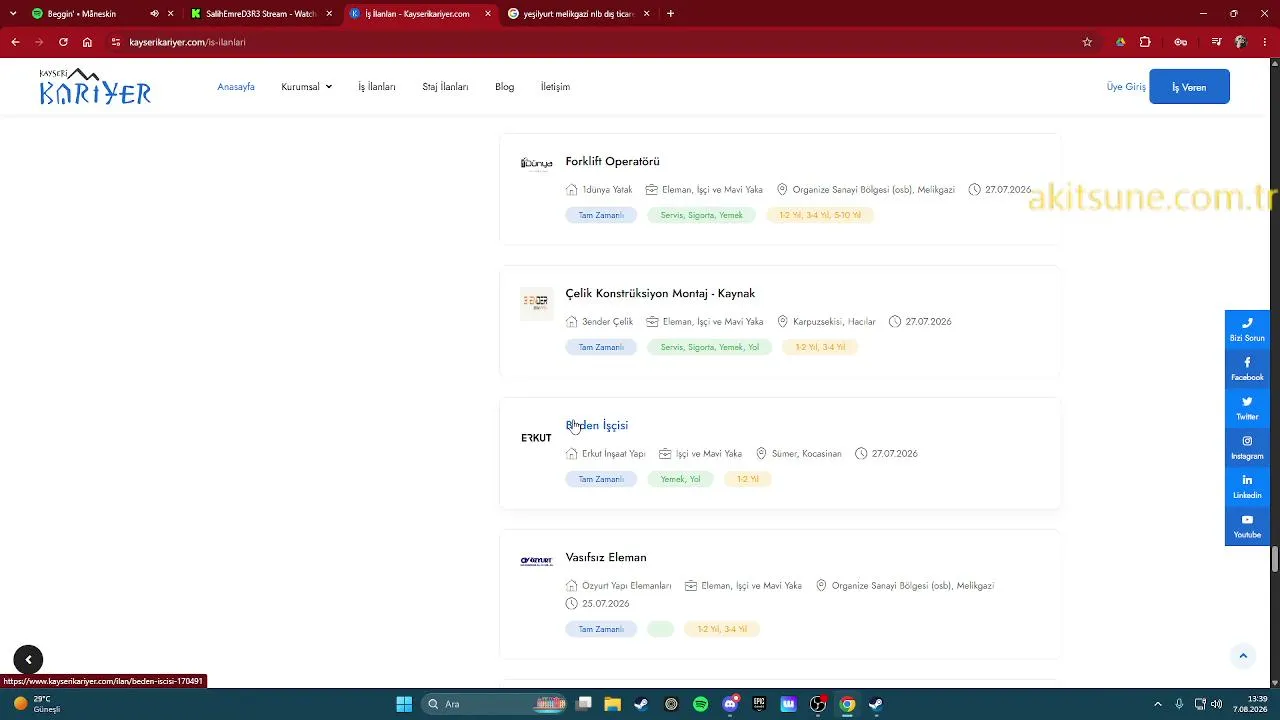
Task: Open the Beden İşçisi job listing
Action: click(597, 425)
